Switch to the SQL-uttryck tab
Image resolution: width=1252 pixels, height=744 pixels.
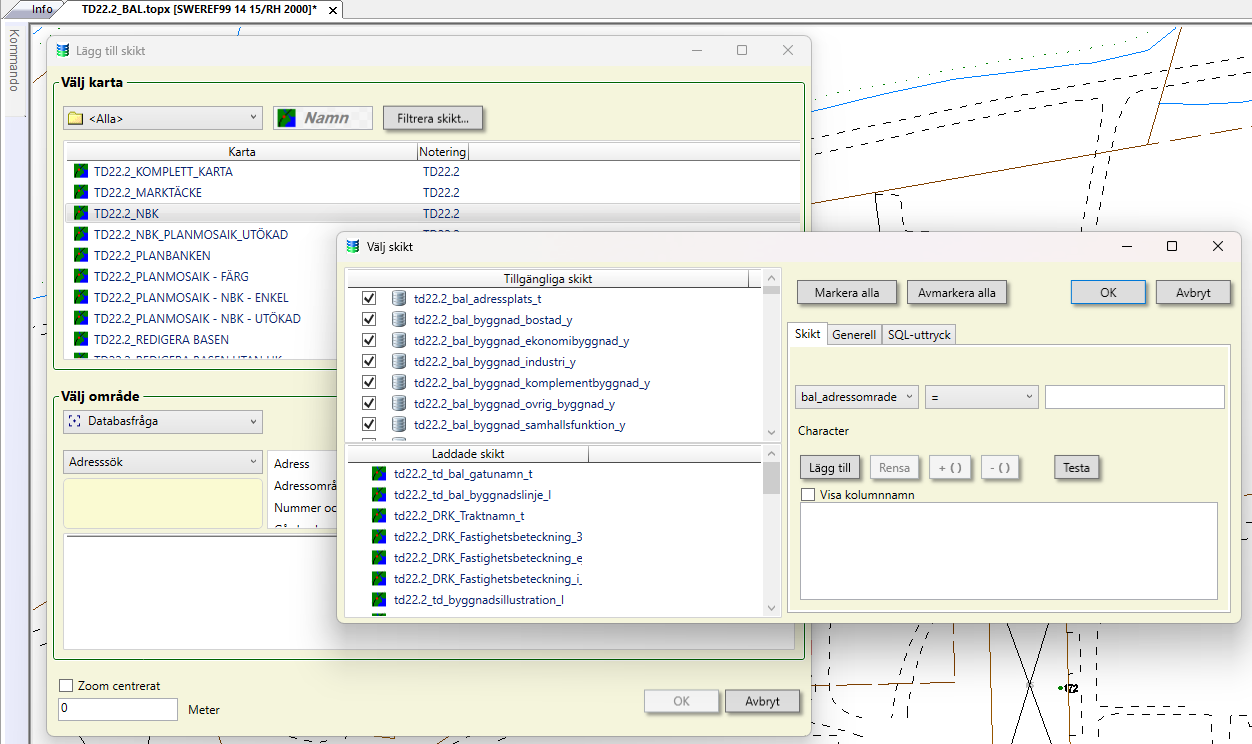(920, 335)
